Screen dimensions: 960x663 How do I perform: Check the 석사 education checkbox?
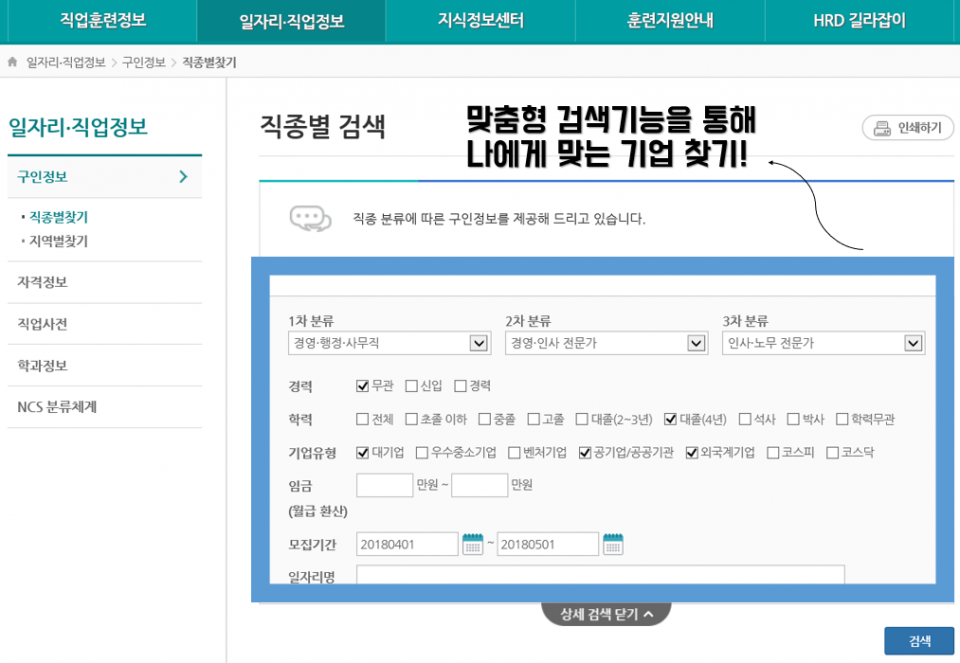743,419
